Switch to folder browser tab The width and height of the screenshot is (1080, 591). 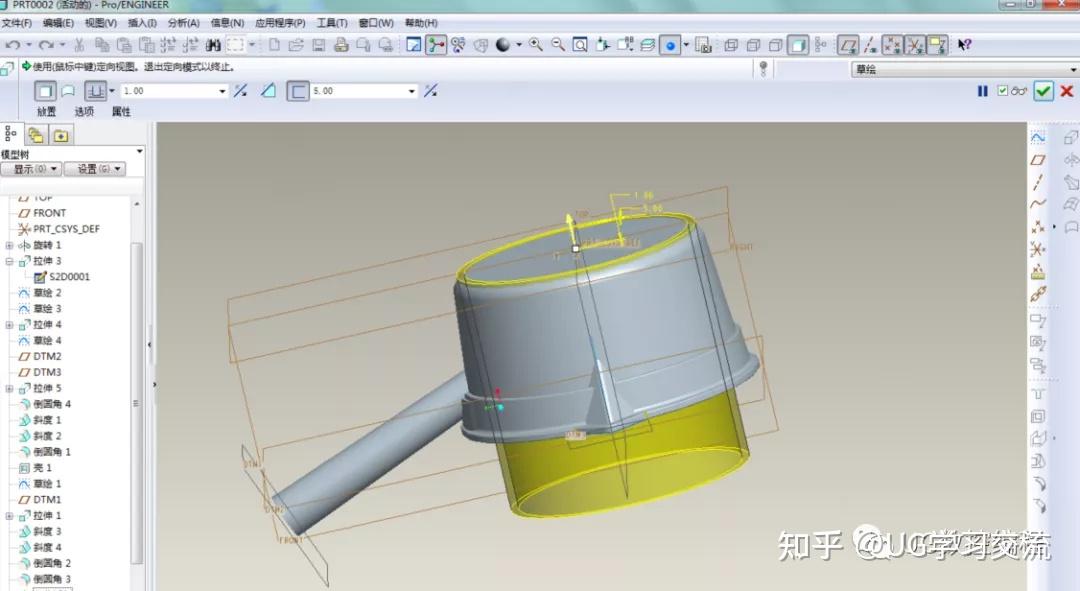point(36,135)
